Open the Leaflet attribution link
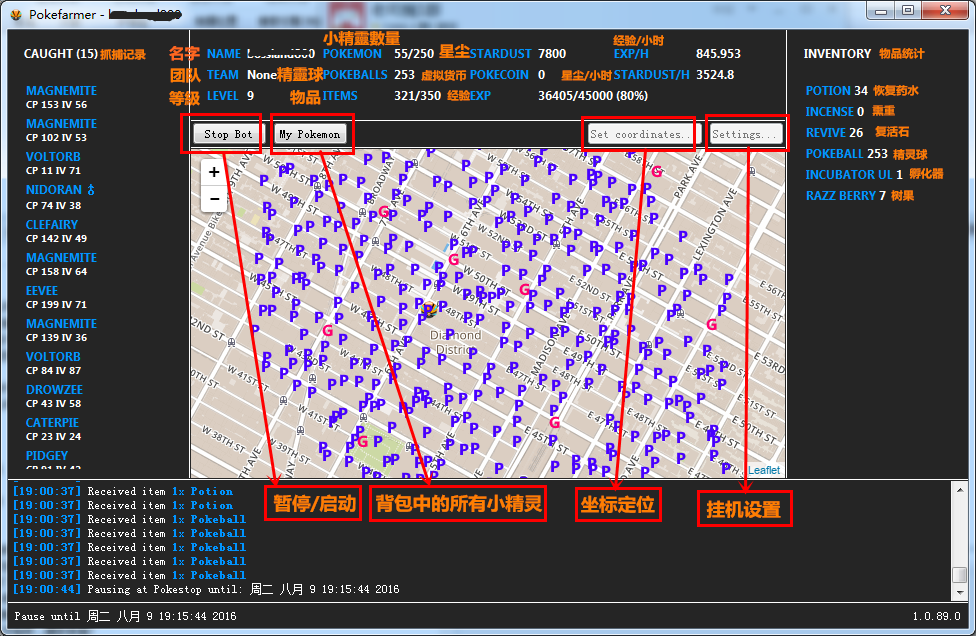Viewport: 976px width, 636px height. click(x=764, y=470)
